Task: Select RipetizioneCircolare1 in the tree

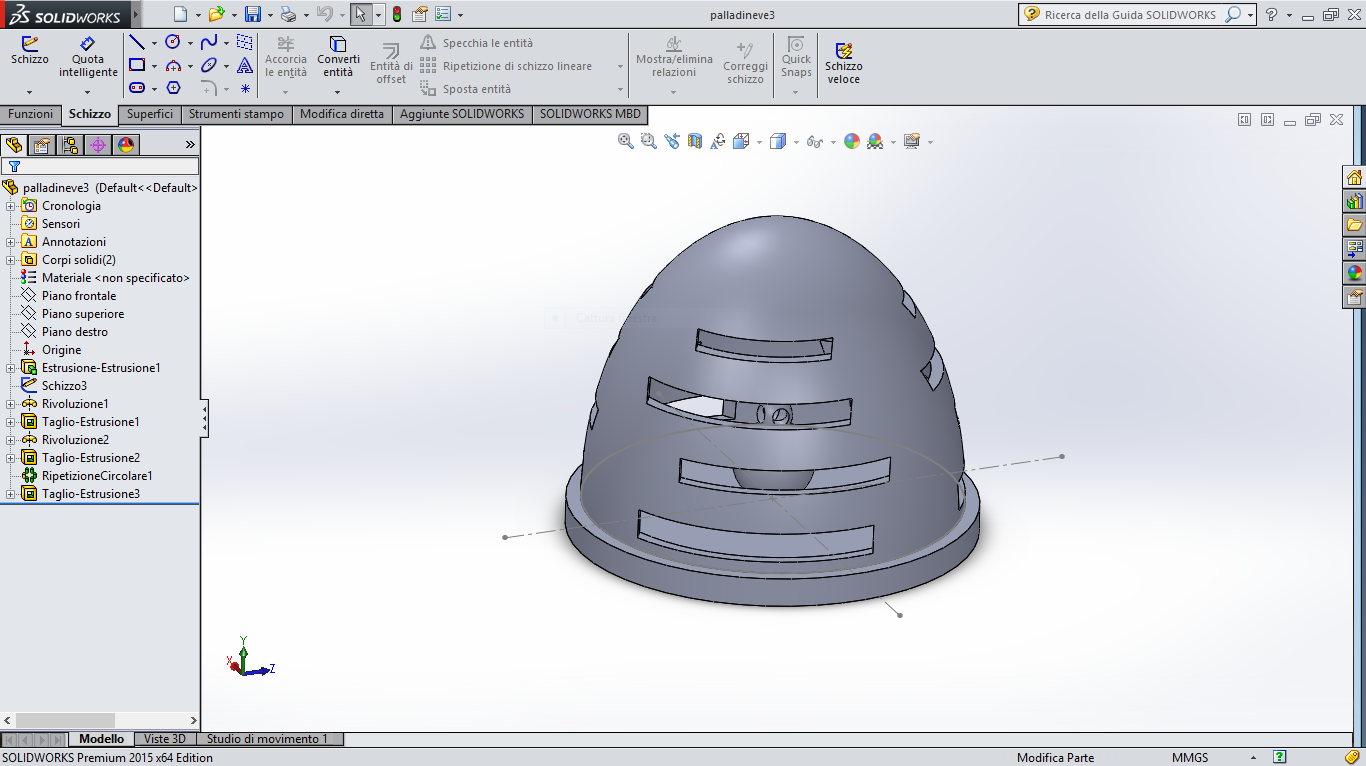Action: point(97,476)
